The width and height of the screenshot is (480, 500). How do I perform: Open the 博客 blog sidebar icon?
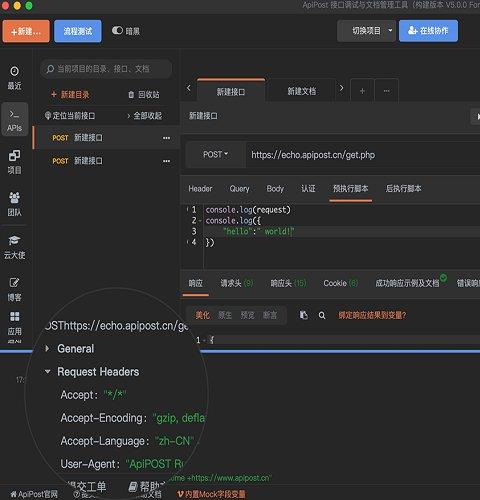[x=14, y=289]
